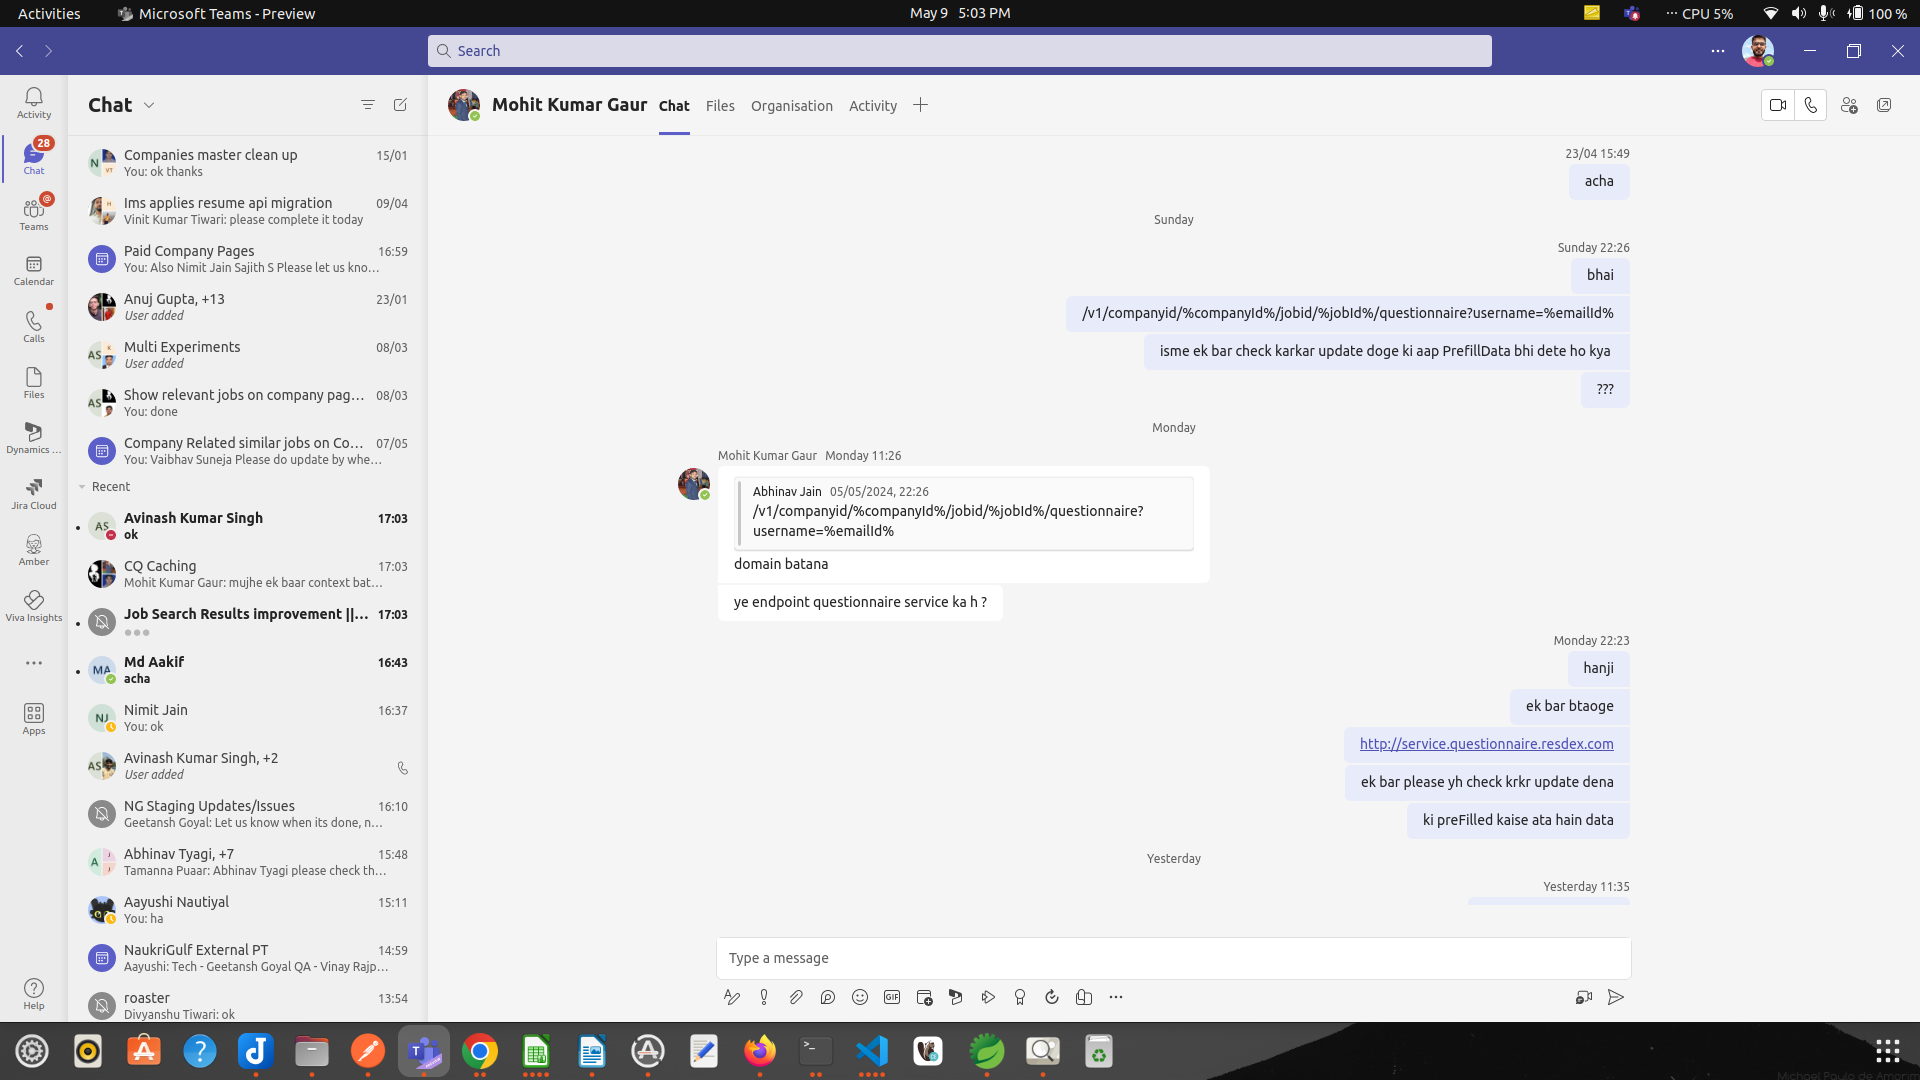Open Activity in the left sidebar
This screenshot has height=1080, width=1920.
(x=33, y=102)
